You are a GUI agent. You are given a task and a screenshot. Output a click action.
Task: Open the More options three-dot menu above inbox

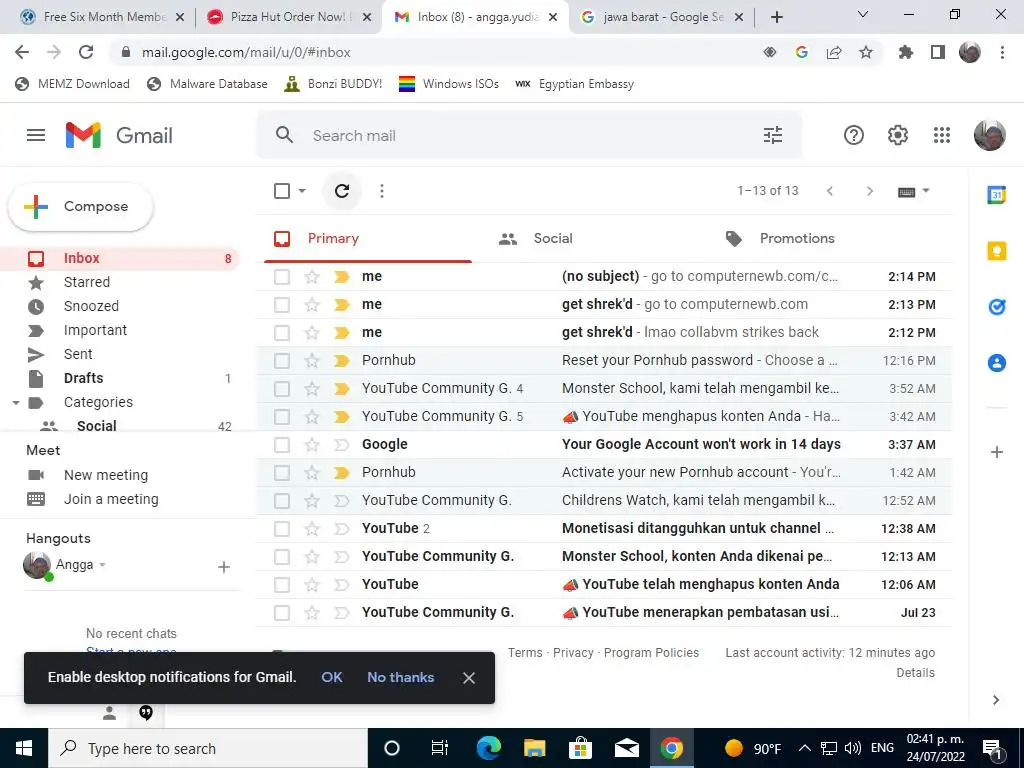click(382, 191)
